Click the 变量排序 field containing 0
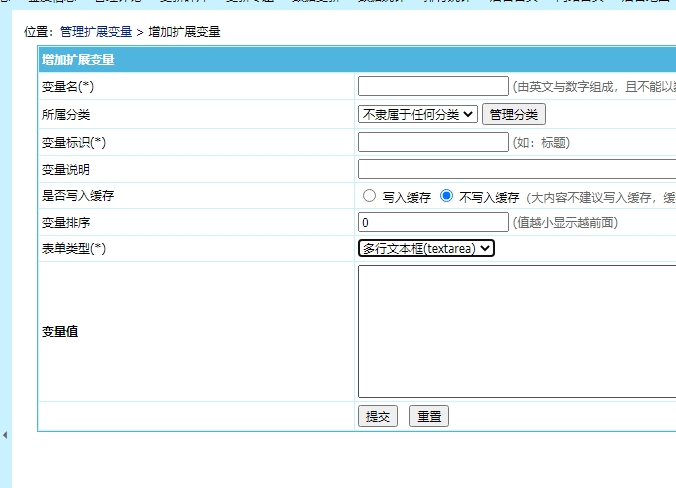This screenshot has height=488, width=676. 432,222
